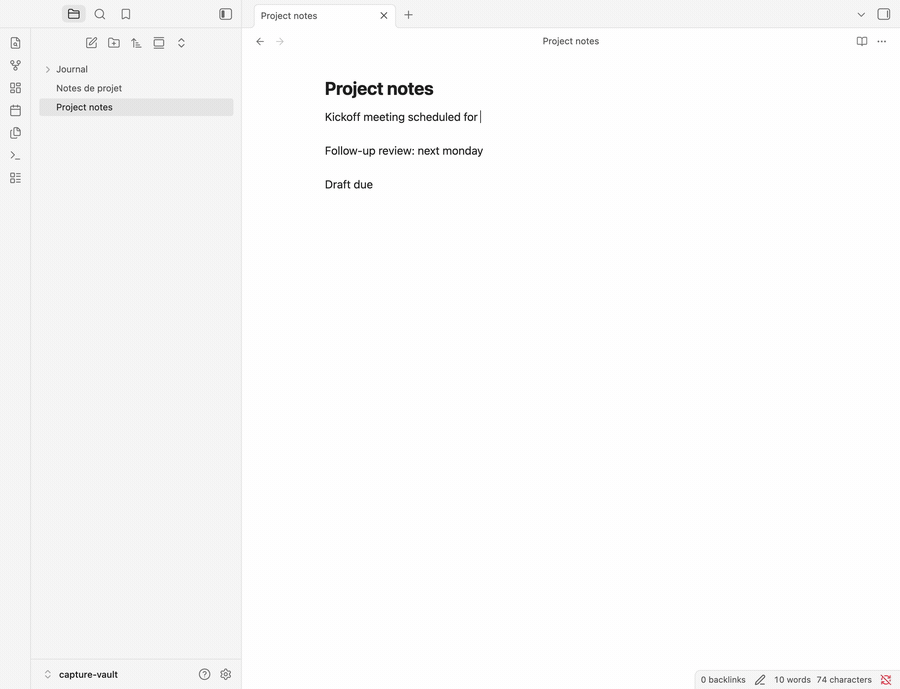Open the command palette
The height and width of the screenshot is (689, 900).
pos(15,156)
